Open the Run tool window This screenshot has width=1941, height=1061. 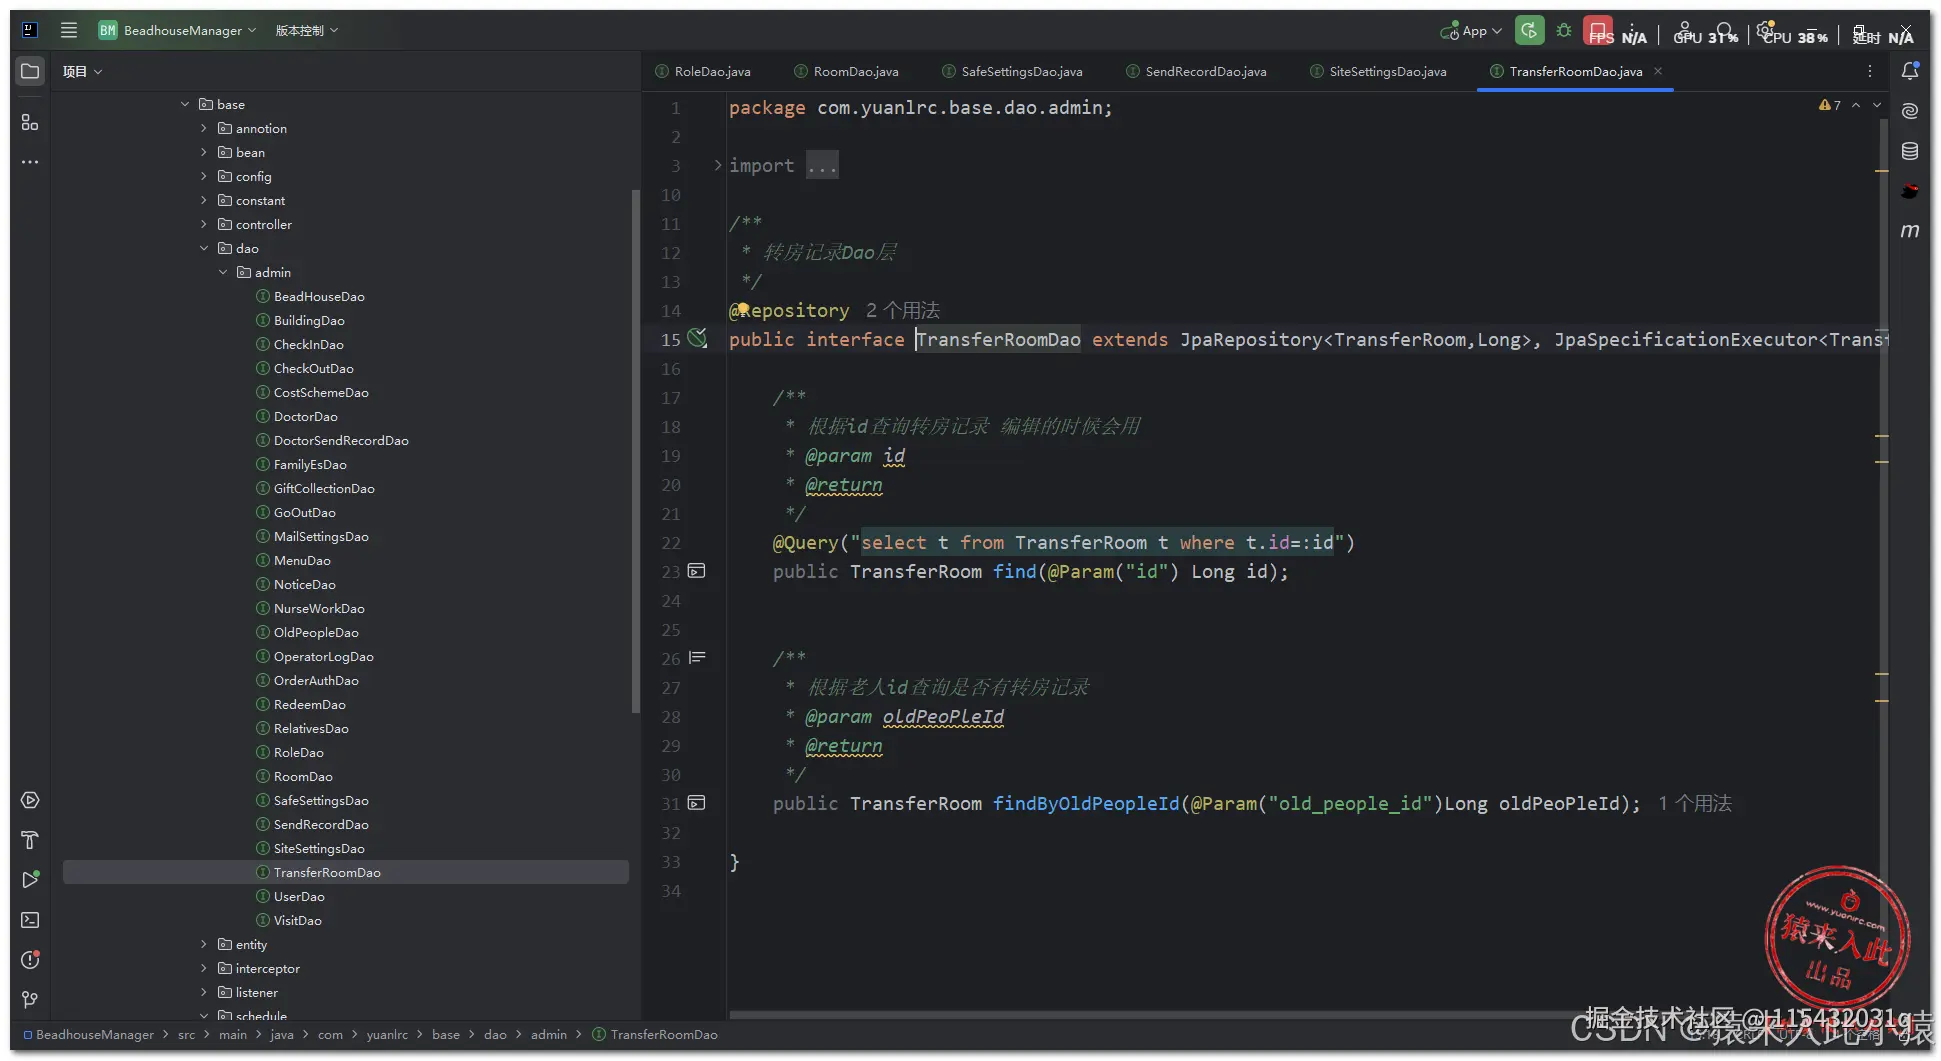click(30, 880)
